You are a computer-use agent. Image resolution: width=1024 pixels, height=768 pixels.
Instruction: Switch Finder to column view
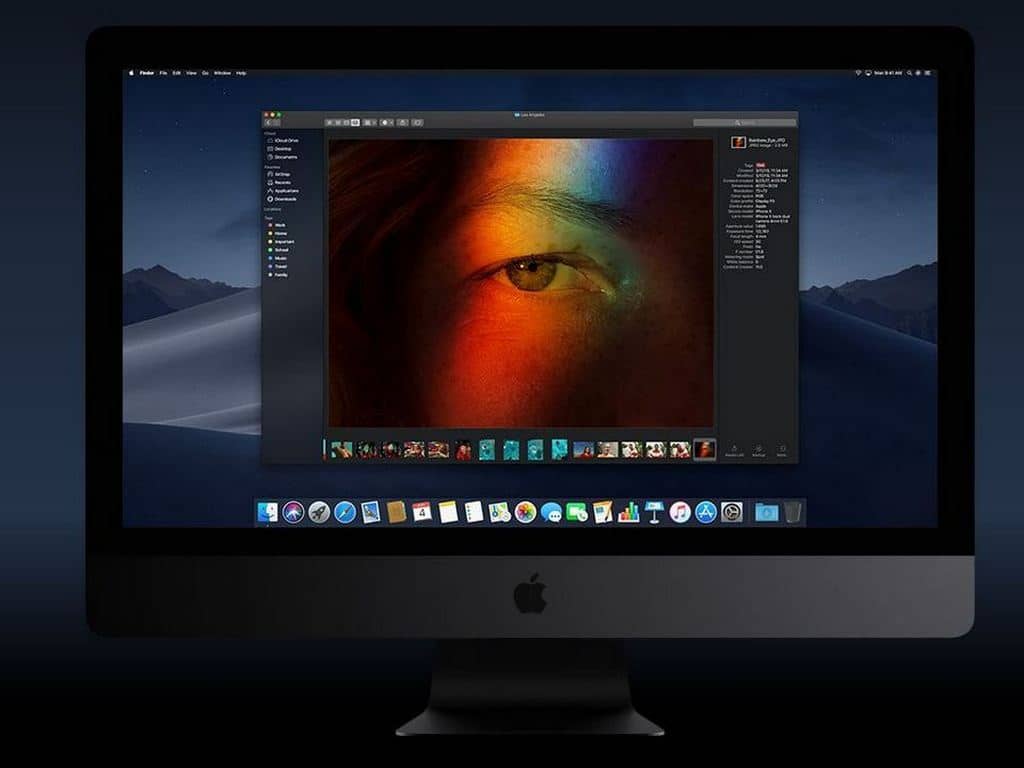pyautogui.click(x=346, y=122)
